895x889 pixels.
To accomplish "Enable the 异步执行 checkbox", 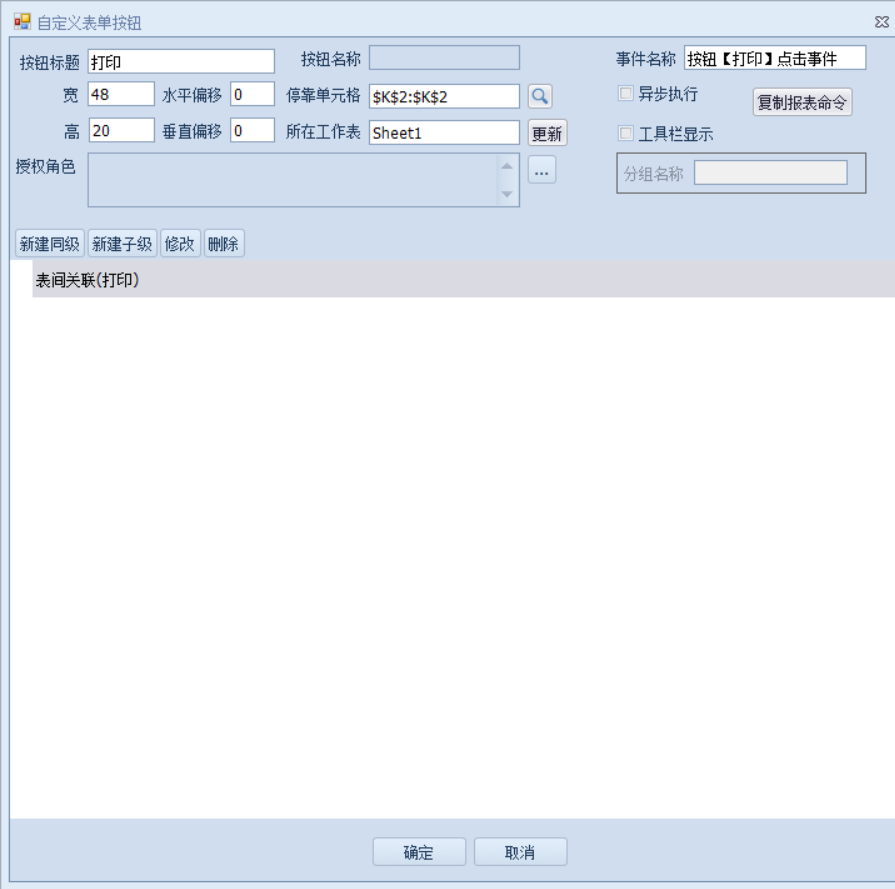I will (626, 94).
